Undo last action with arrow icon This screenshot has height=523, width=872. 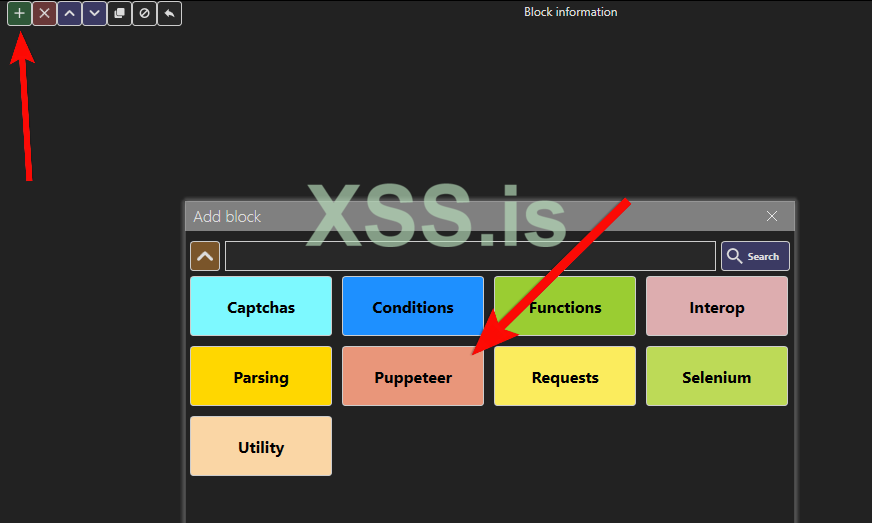(170, 13)
